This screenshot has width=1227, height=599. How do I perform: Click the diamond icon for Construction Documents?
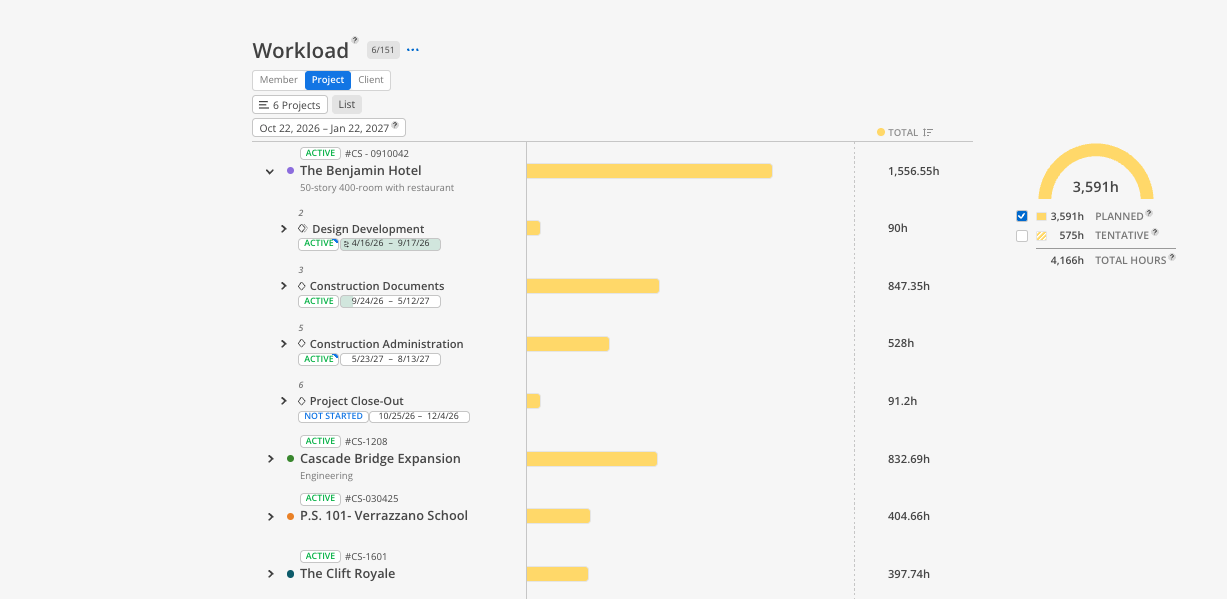pos(302,286)
